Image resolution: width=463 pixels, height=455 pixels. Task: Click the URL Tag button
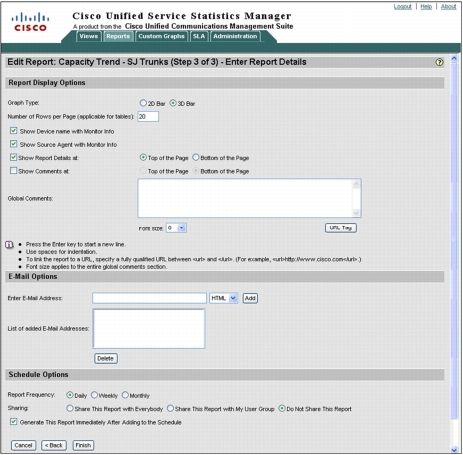click(341, 228)
